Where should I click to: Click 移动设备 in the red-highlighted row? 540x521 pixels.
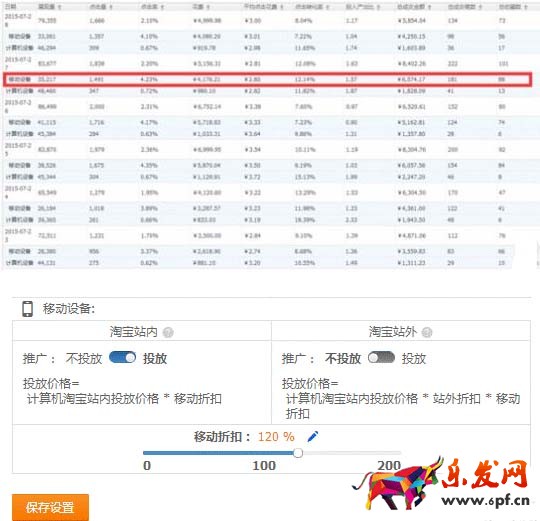(x=20, y=79)
